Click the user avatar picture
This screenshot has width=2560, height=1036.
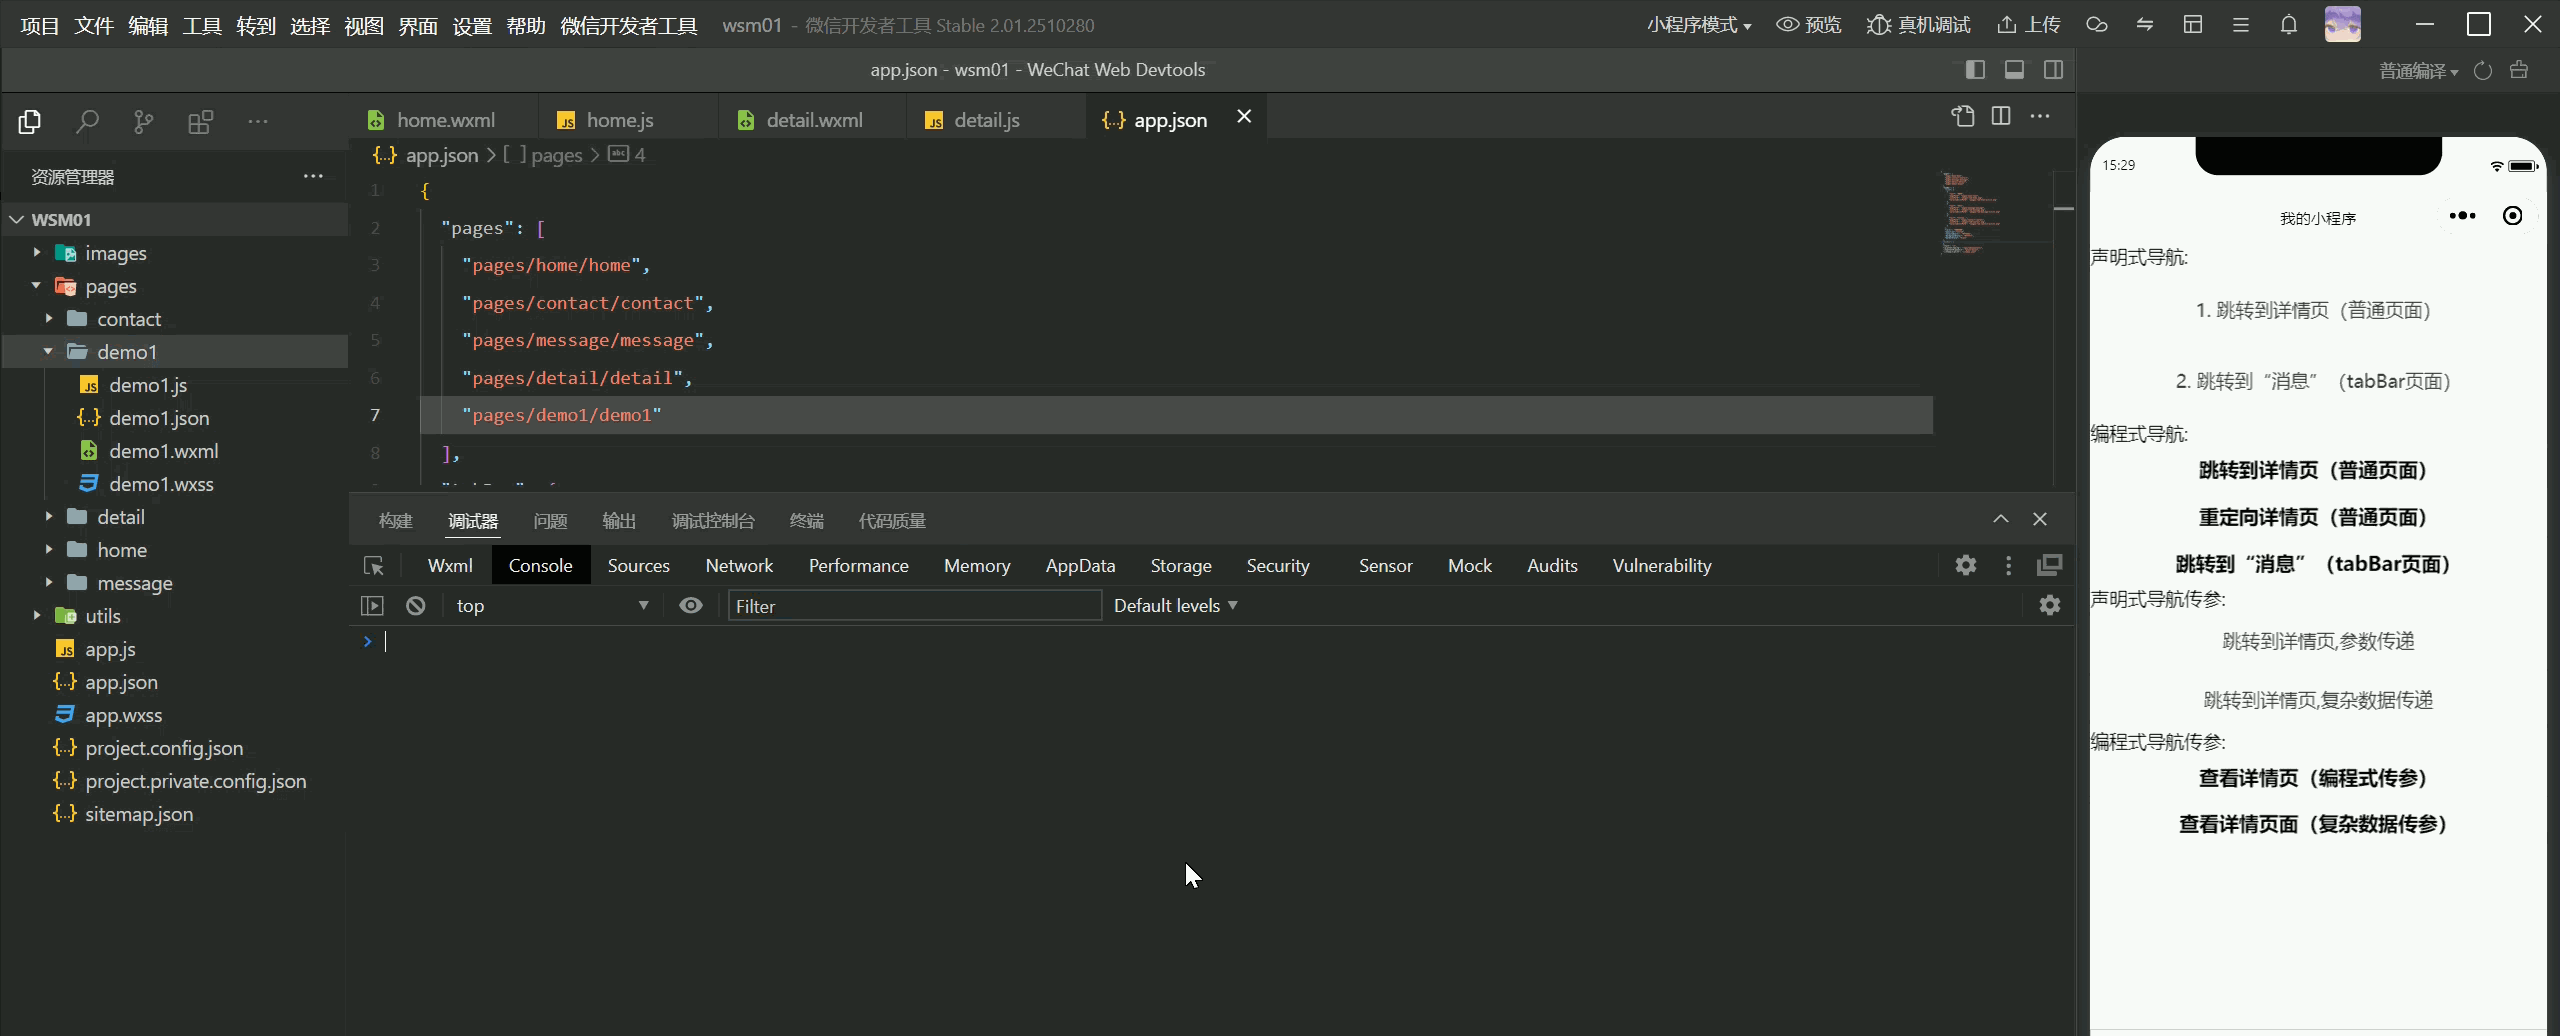tap(2343, 24)
